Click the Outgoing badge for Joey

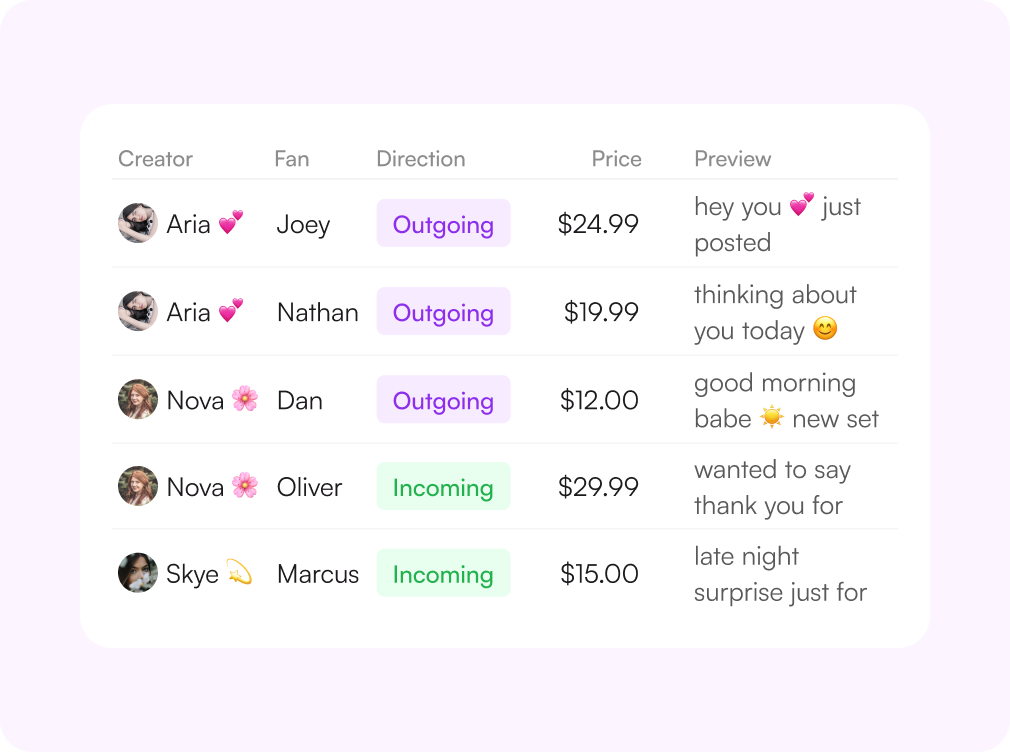443,224
